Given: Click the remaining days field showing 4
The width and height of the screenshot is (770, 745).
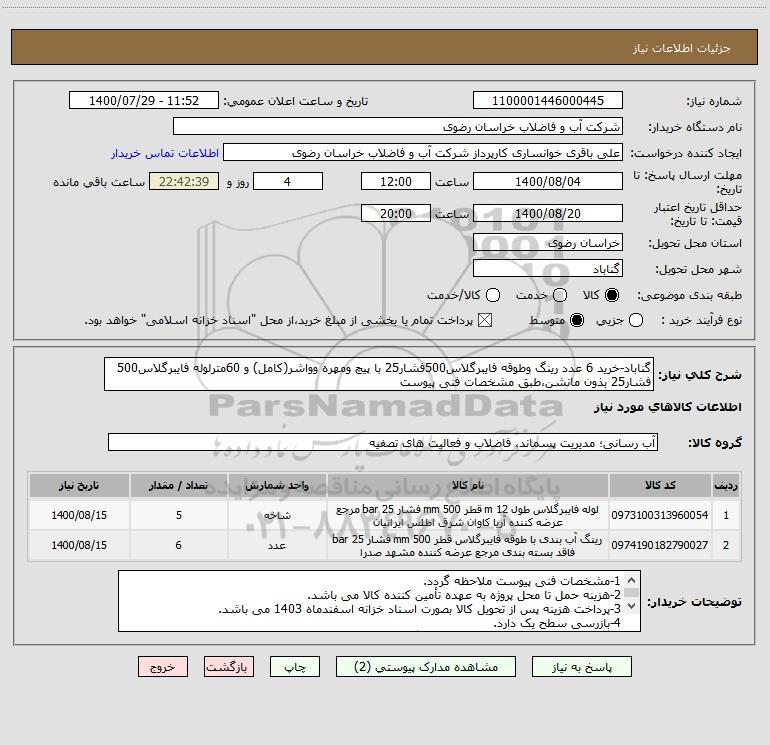Looking at the screenshot, I should [x=288, y=182].
